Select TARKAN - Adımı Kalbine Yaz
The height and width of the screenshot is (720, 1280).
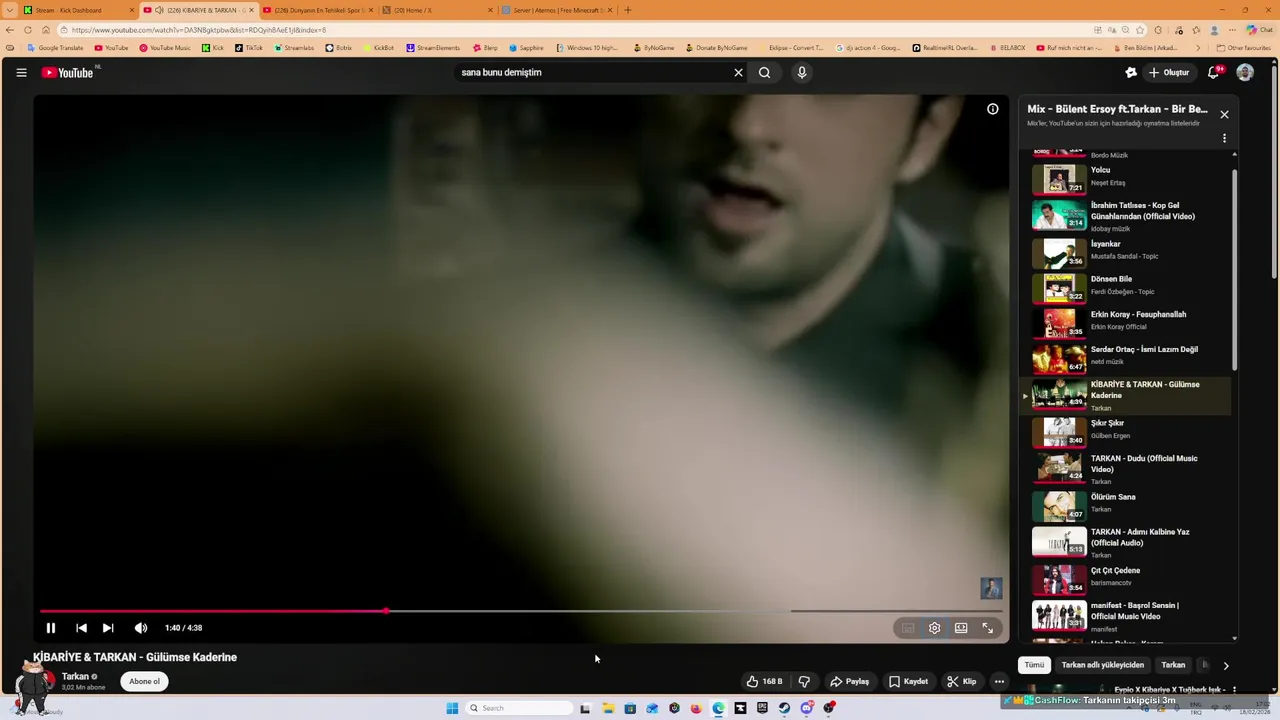click(x=1125, y=543)
